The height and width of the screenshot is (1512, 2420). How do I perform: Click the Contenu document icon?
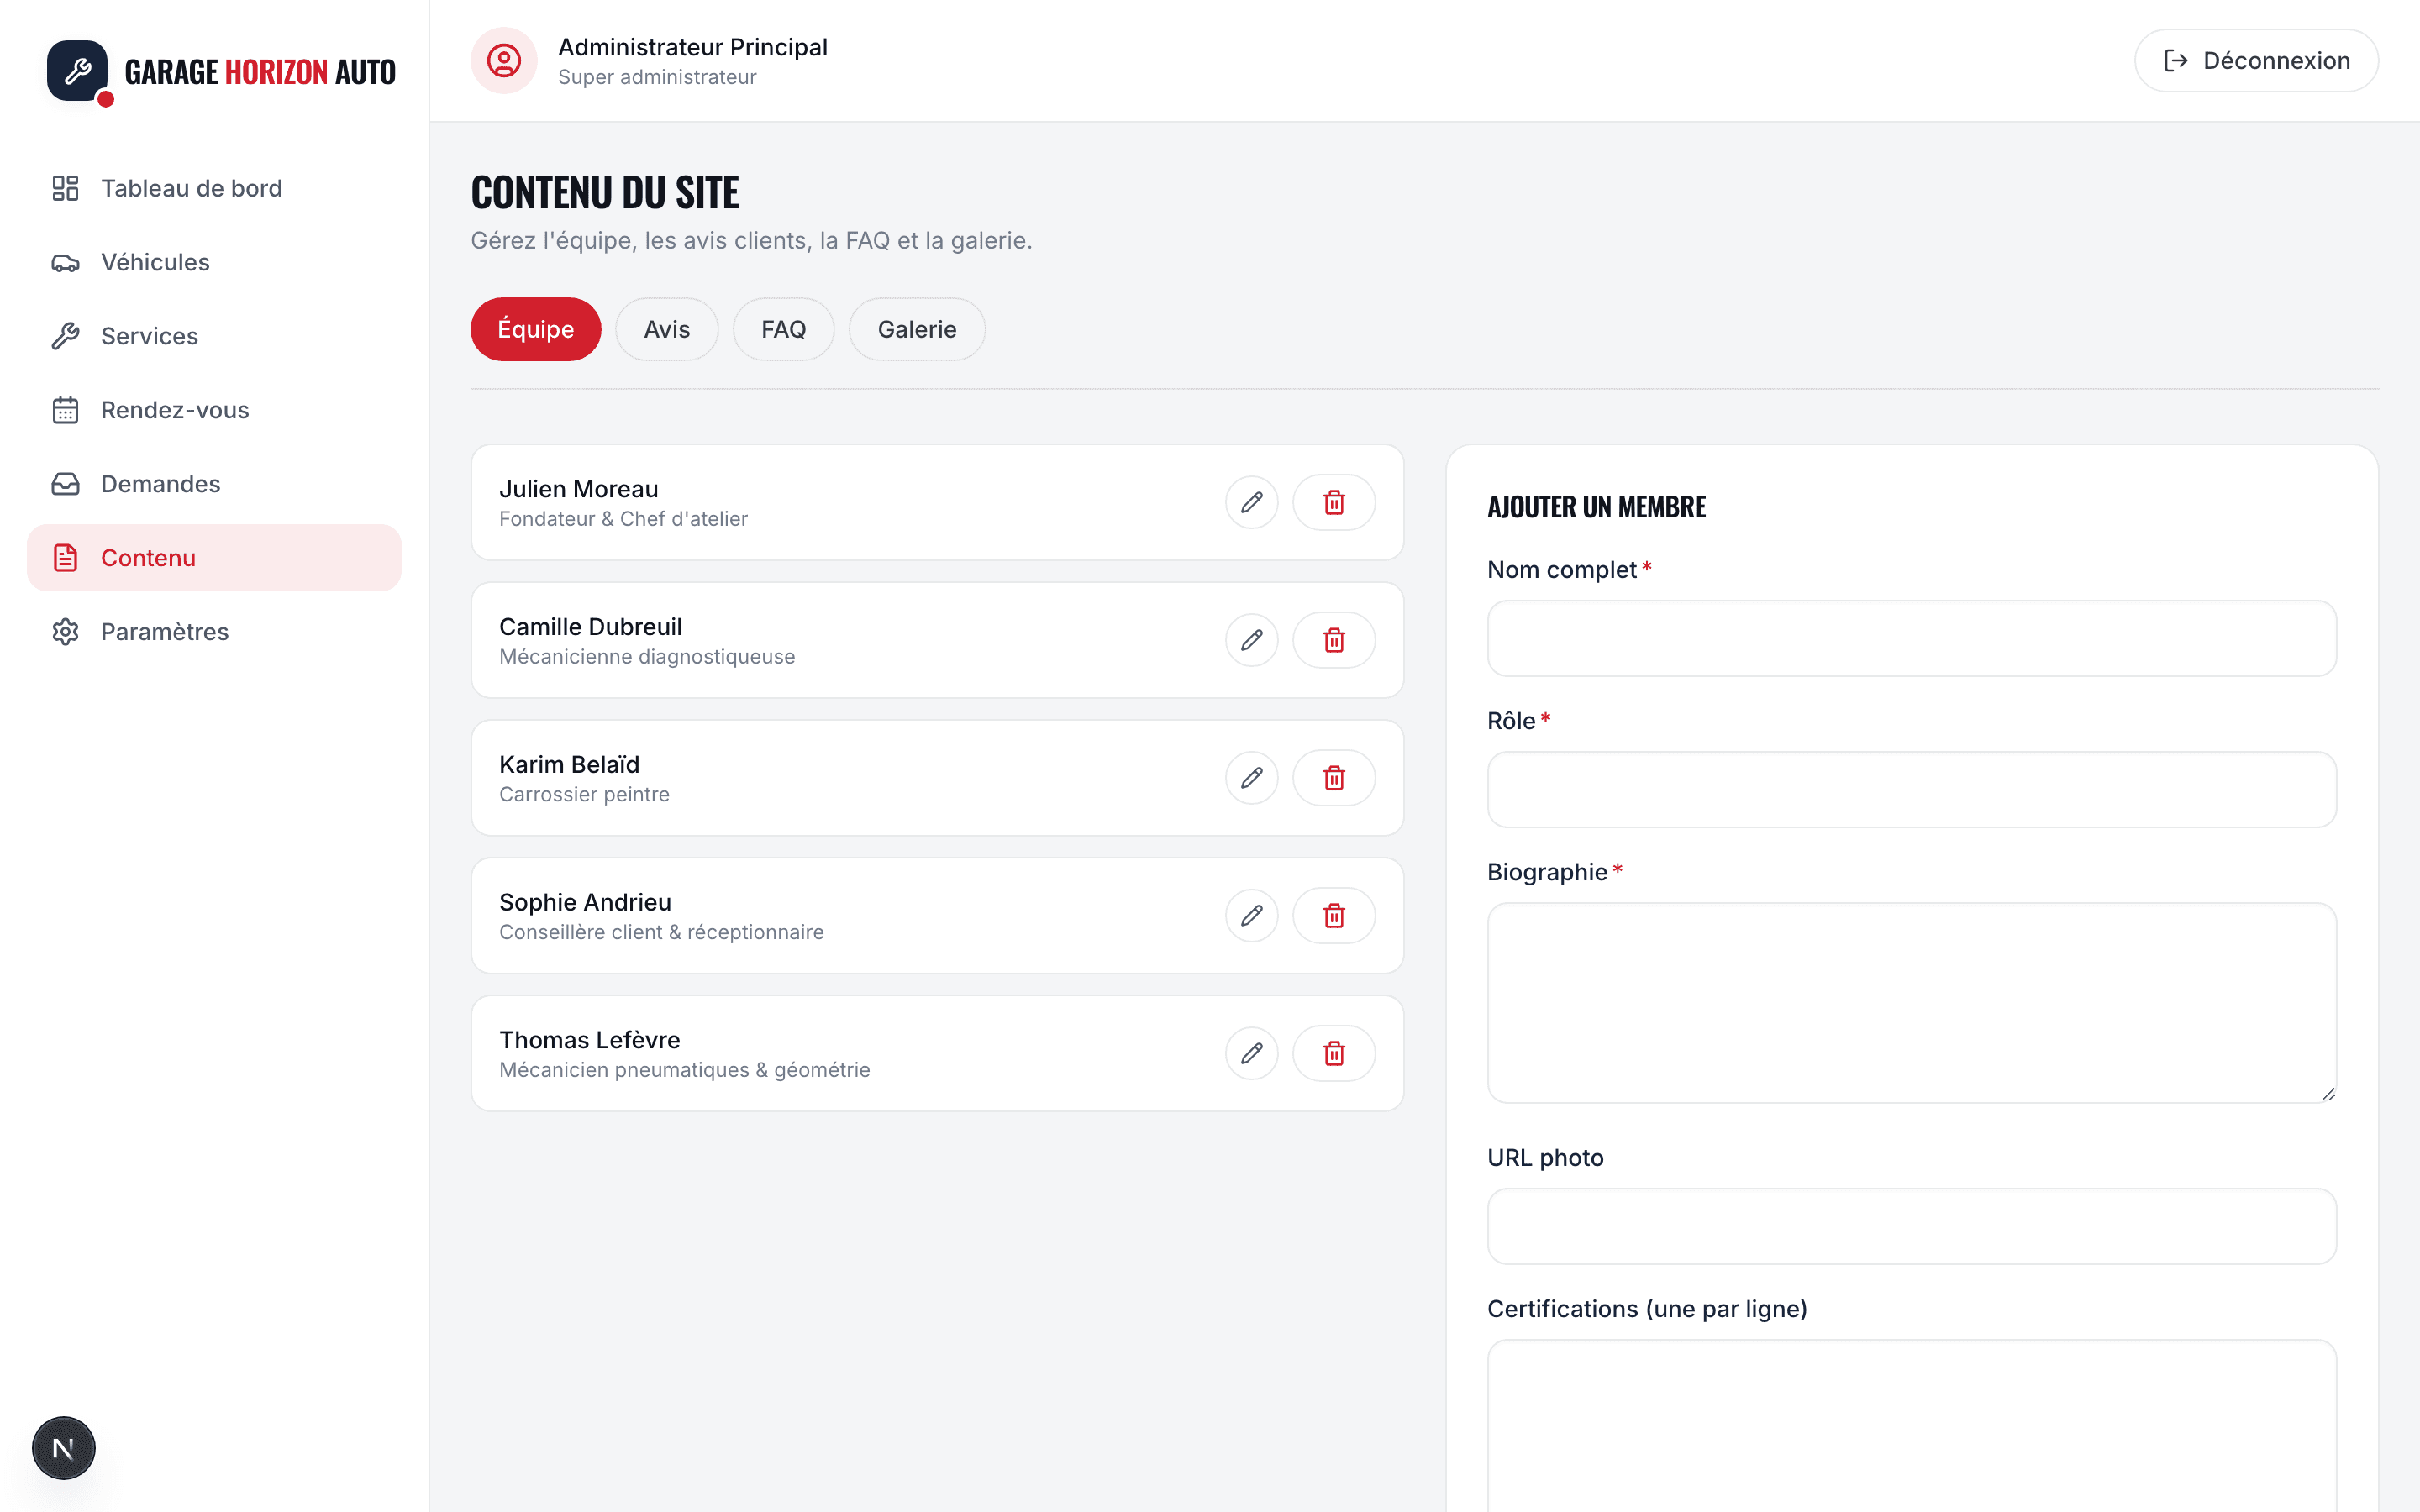click(x=66, y=558)
